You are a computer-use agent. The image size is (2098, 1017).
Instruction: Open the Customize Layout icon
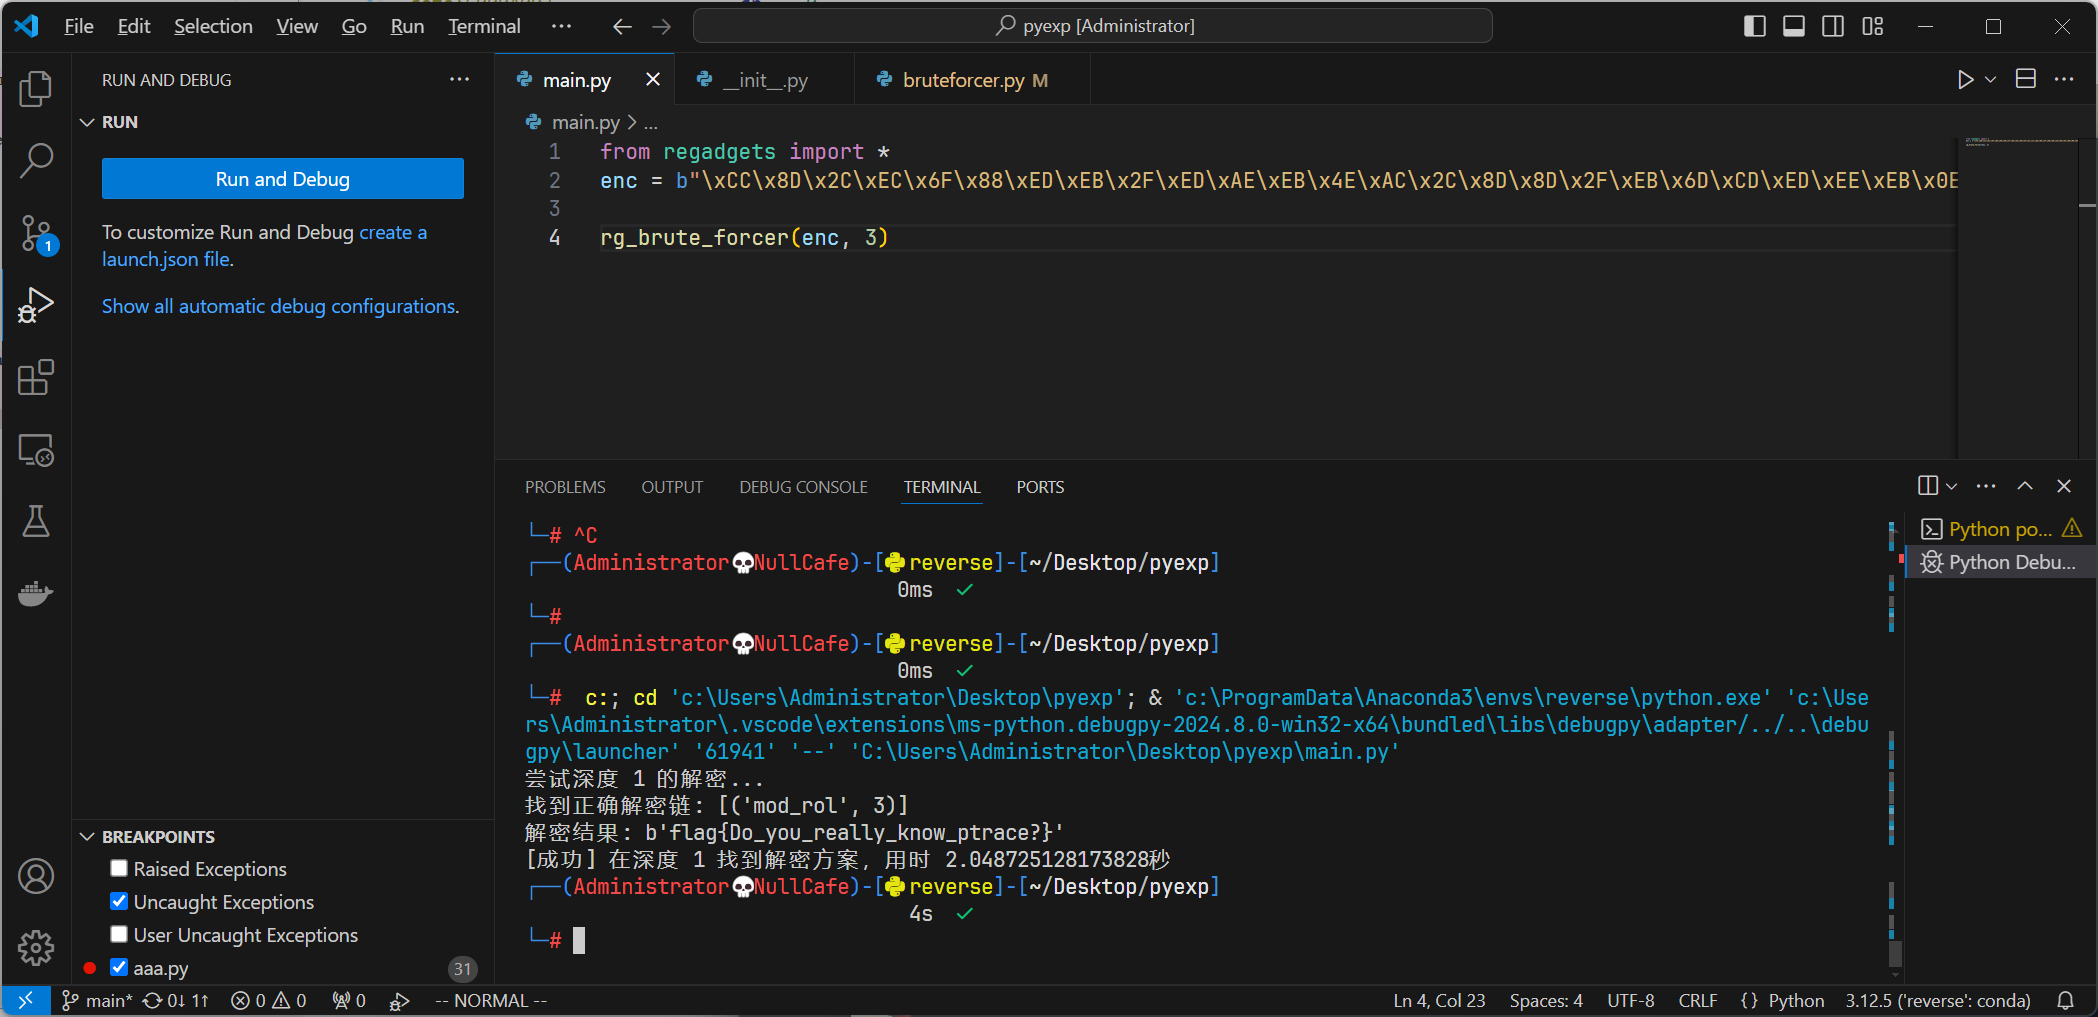tap(1873, 26)
